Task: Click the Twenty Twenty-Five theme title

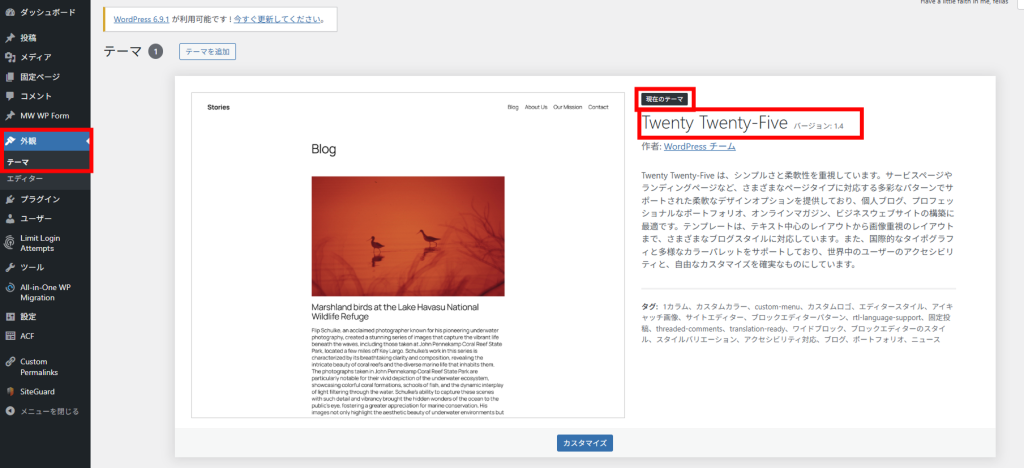Action: click(x=714, y=123)
